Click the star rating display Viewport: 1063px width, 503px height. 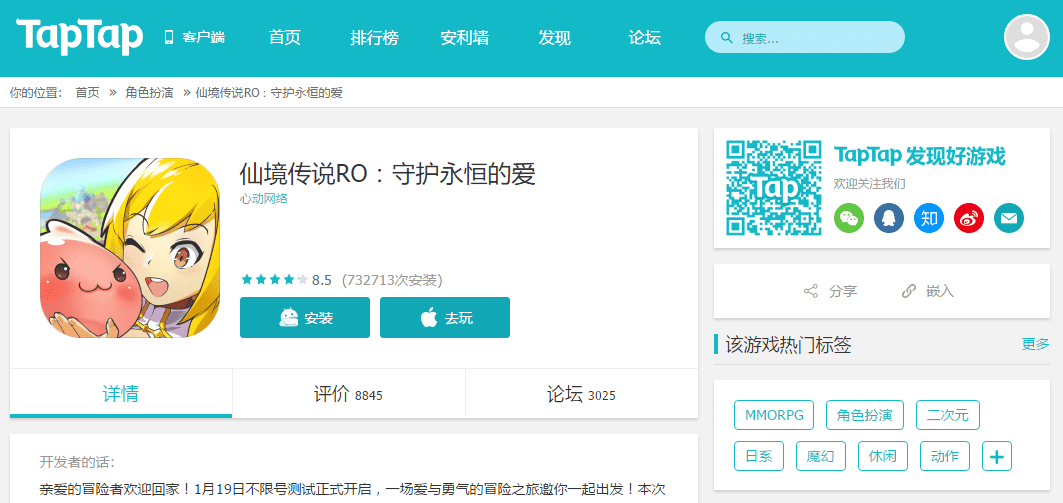pyautogui.click(x=274, y=280)
